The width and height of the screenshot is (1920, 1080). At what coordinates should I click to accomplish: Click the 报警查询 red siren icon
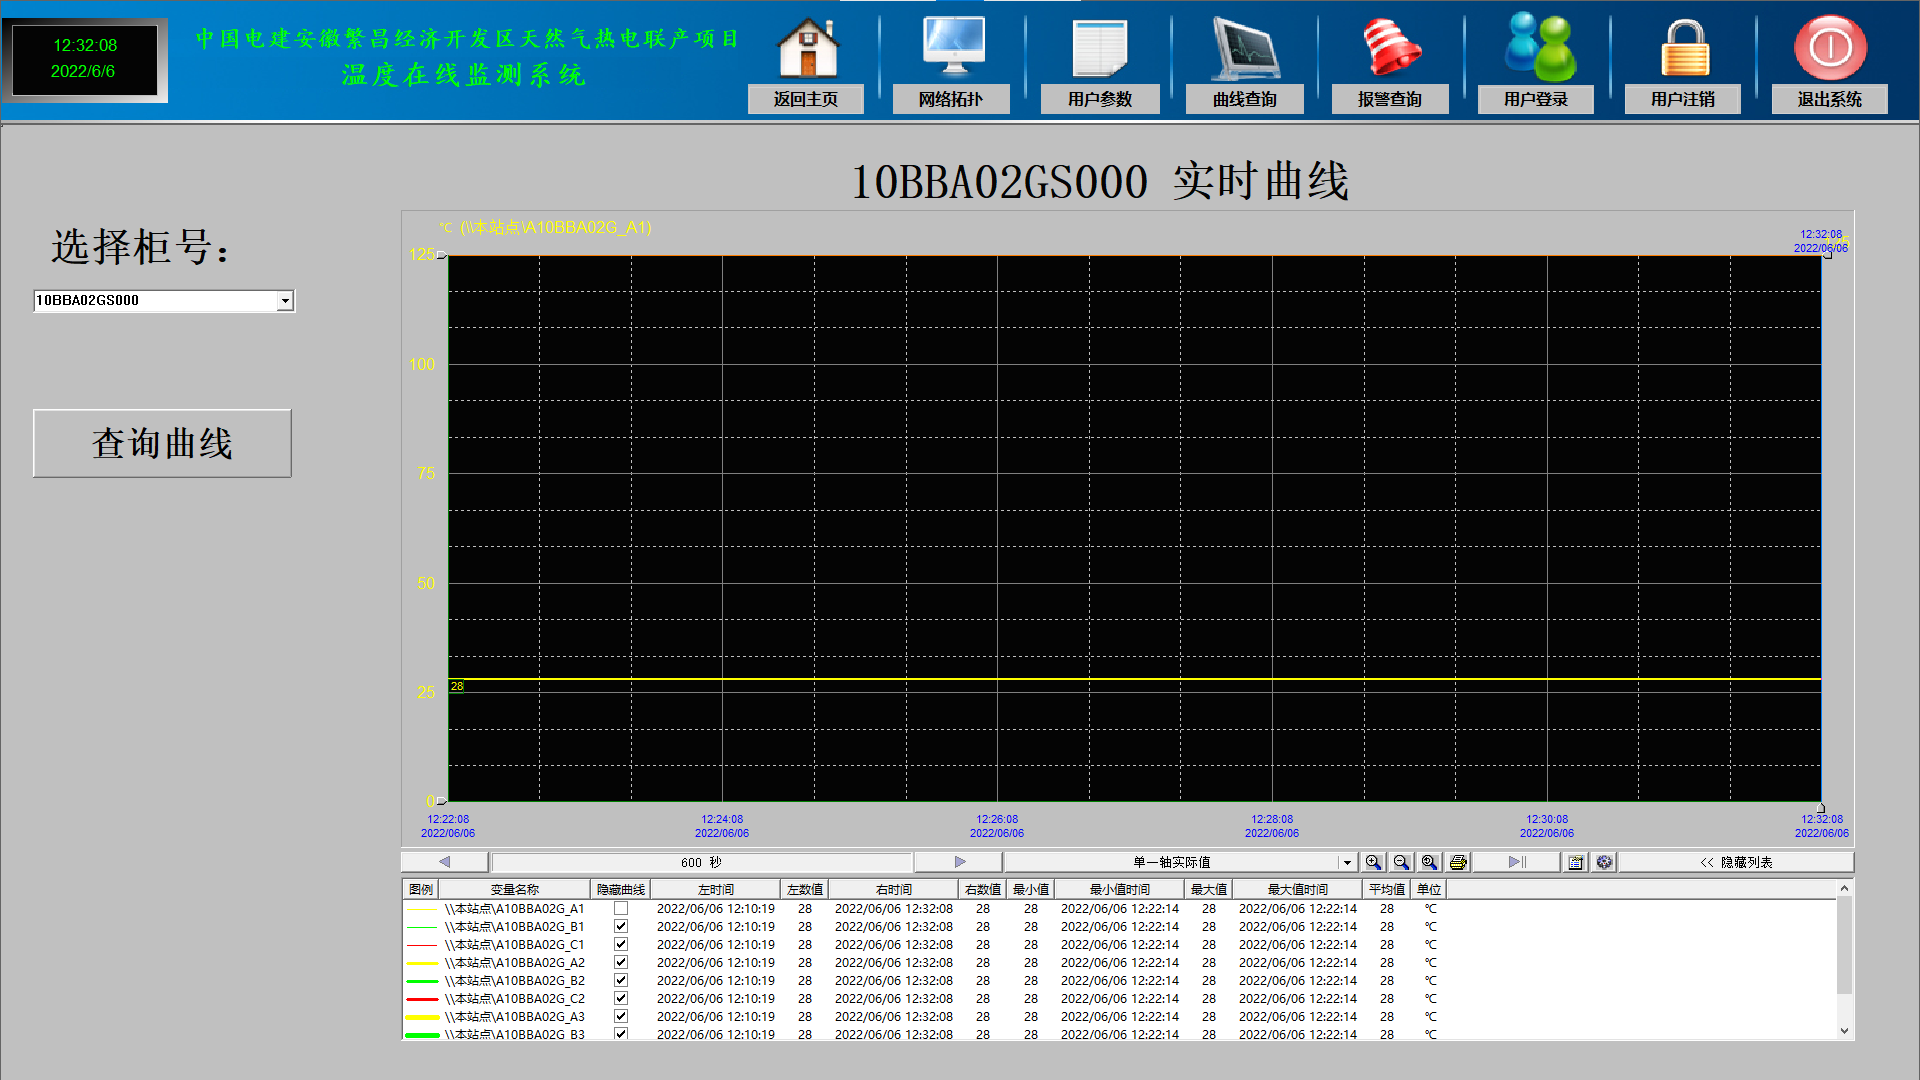click(1391, 47)
